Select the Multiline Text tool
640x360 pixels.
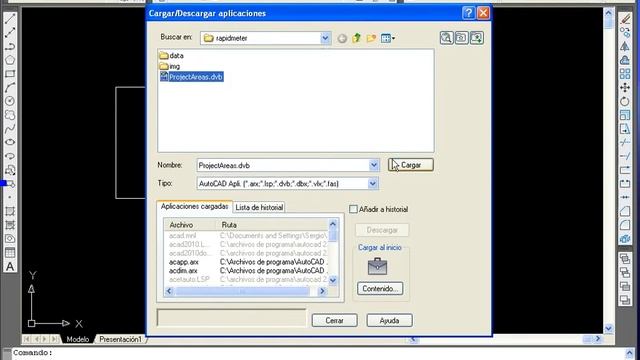10,267
